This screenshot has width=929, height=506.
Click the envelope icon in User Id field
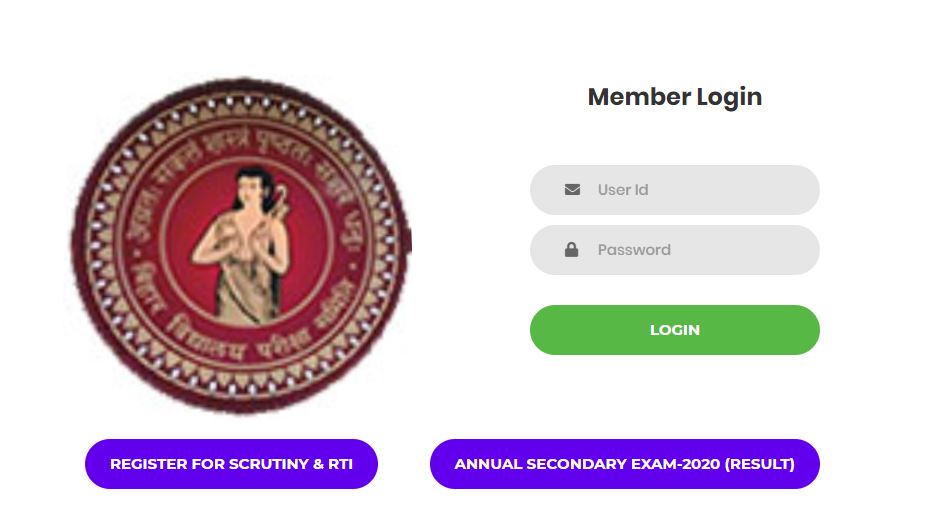tap(572, 190)
